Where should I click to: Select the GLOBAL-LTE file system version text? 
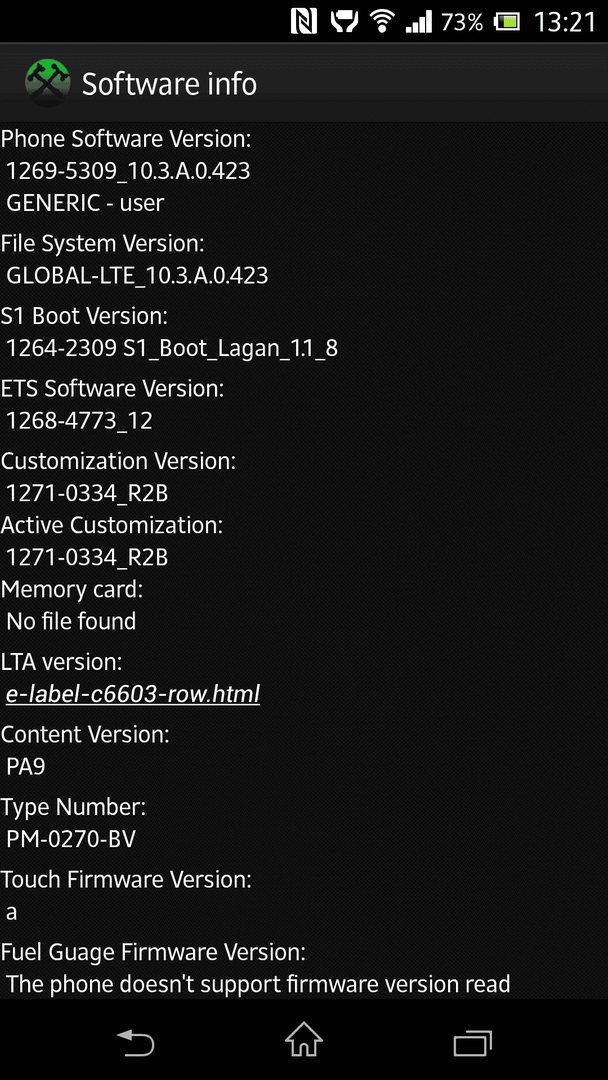pos(137,276)
